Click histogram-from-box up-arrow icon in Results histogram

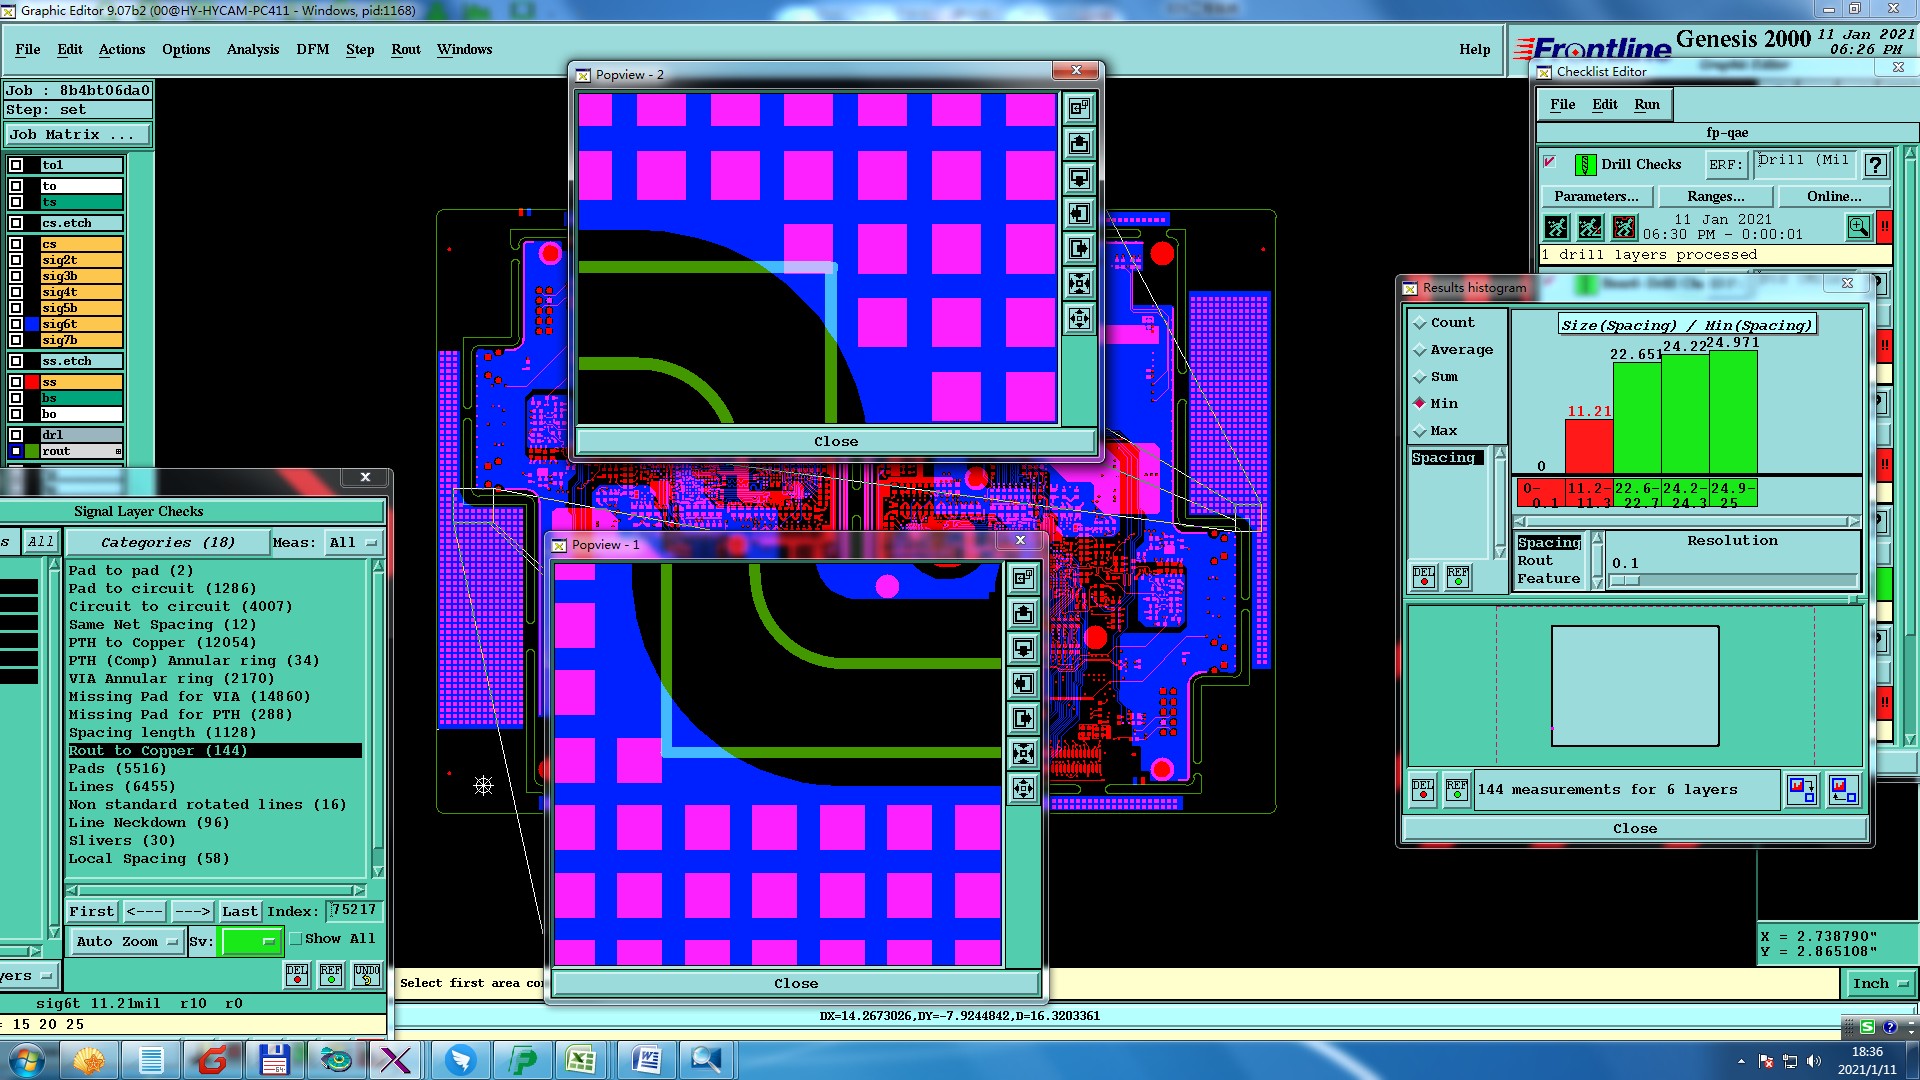coord(1843,790)
